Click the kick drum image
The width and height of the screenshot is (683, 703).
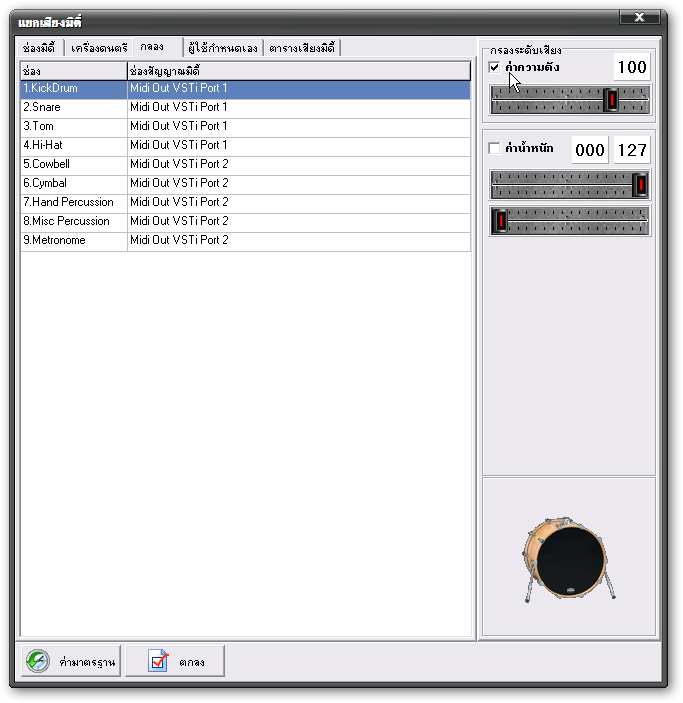pos(569,559)
